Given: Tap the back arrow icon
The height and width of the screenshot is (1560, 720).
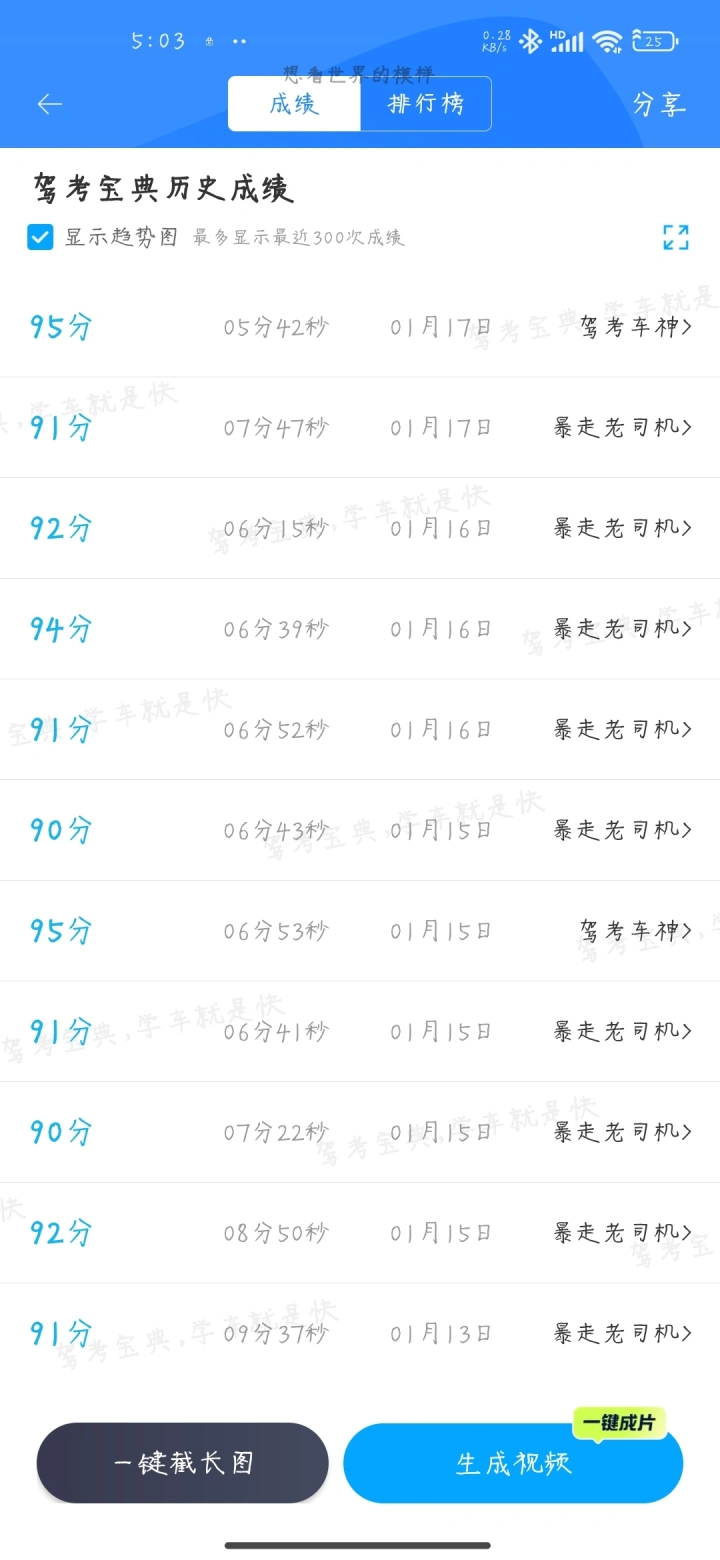Looking at the screenshot, I should tap(49, 104).
